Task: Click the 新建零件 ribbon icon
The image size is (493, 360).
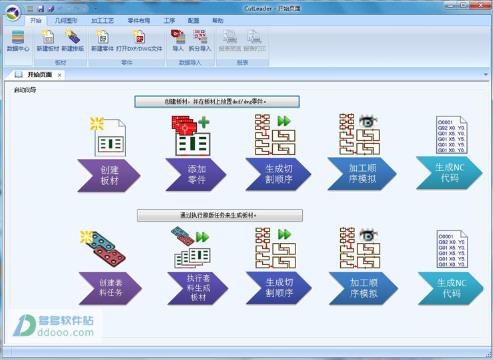Action: pos(102,41)
